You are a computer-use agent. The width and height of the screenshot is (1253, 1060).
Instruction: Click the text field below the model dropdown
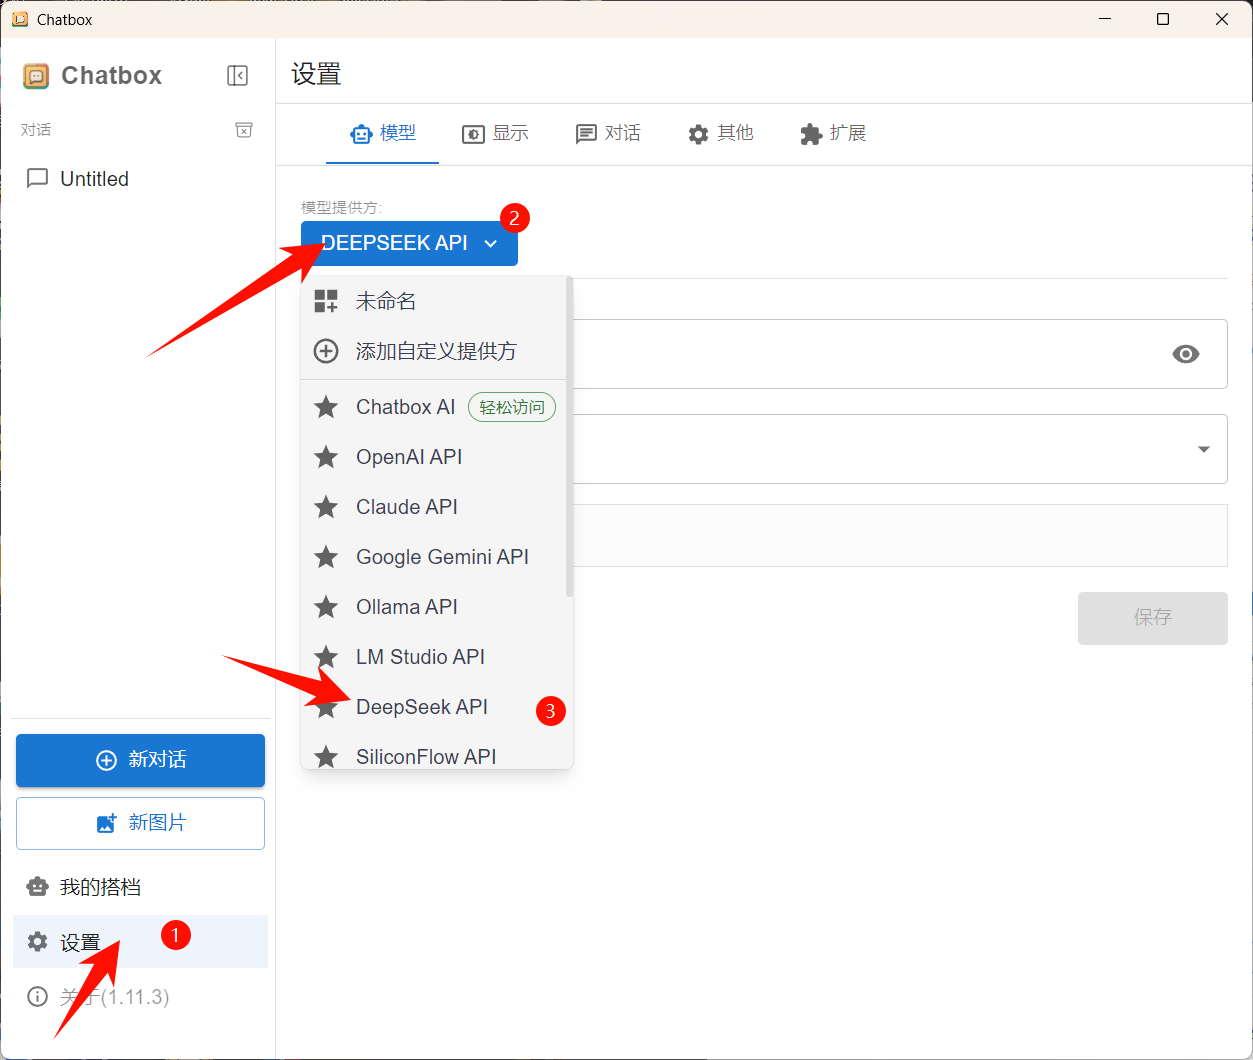coord(900,536)
